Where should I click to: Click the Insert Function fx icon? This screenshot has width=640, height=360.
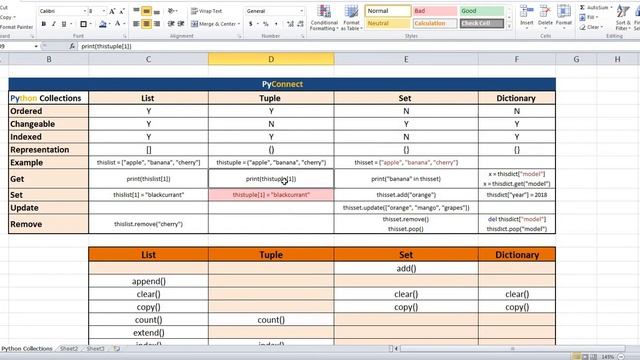[x=72, y=47]
